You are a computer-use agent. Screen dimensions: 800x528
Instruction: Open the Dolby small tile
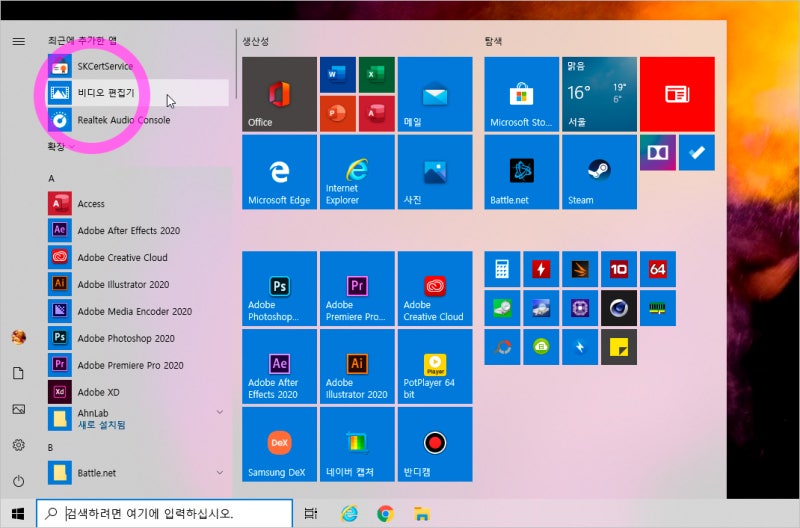pyautogui.click(x=658, y=153)
